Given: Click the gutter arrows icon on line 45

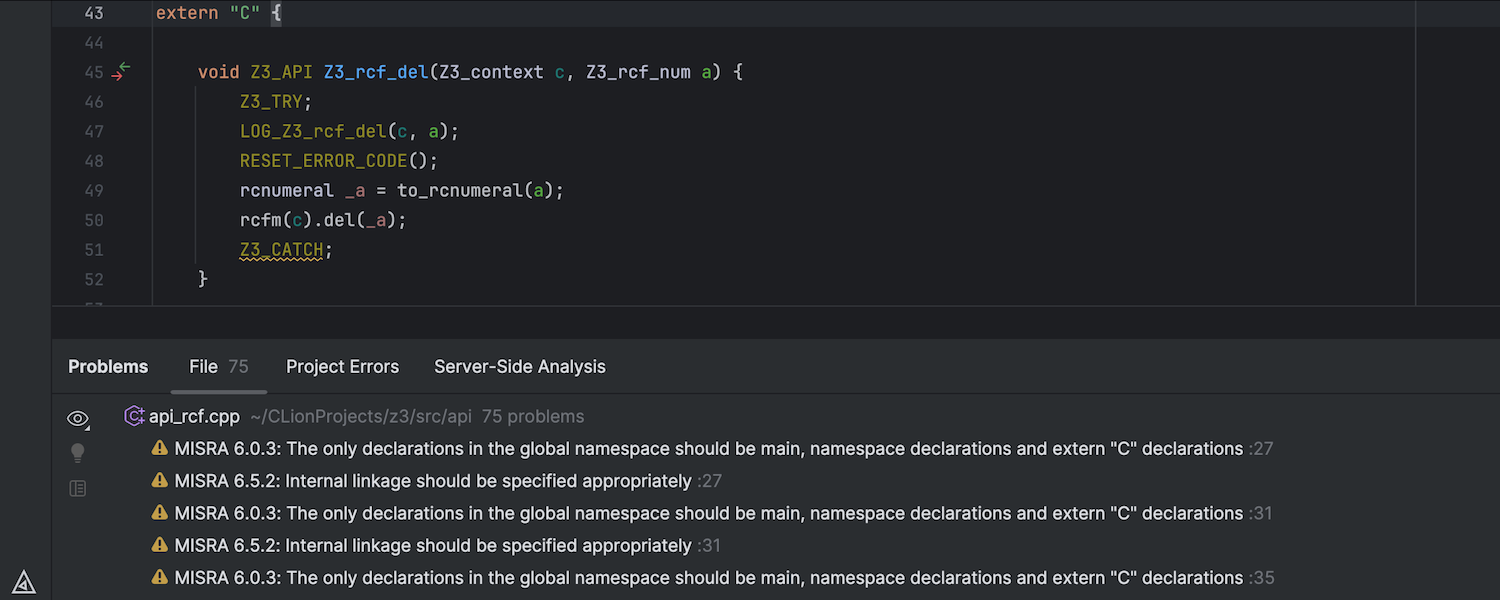Looking at the screenshot, I should click(x=121, y=72).
